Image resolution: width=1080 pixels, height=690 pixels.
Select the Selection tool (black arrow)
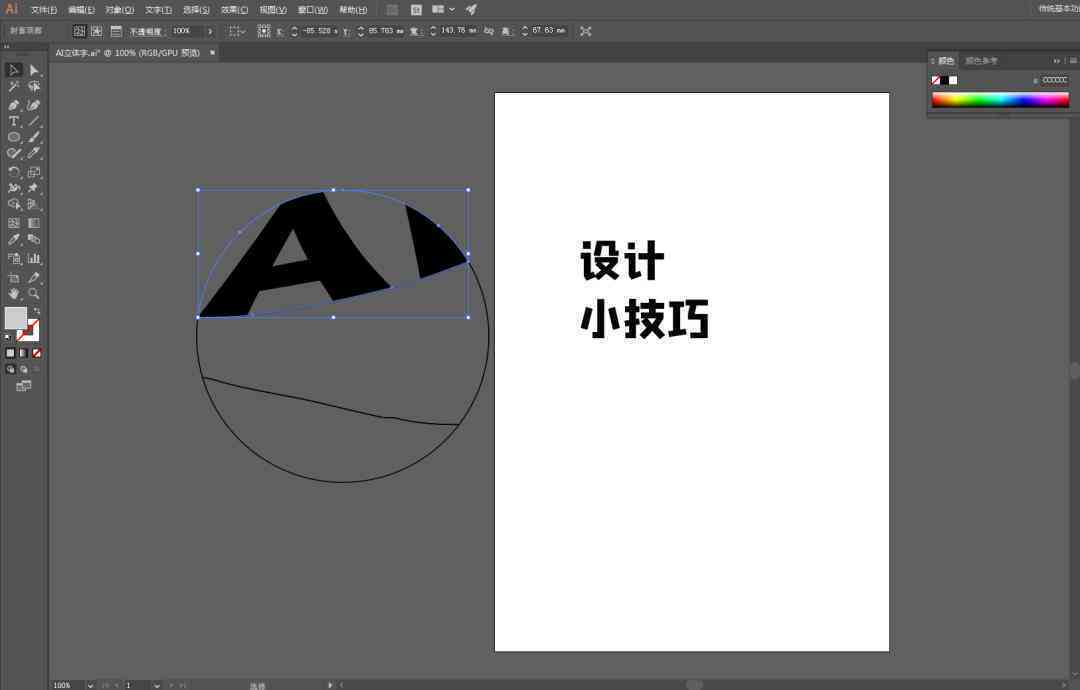point(13,70)
